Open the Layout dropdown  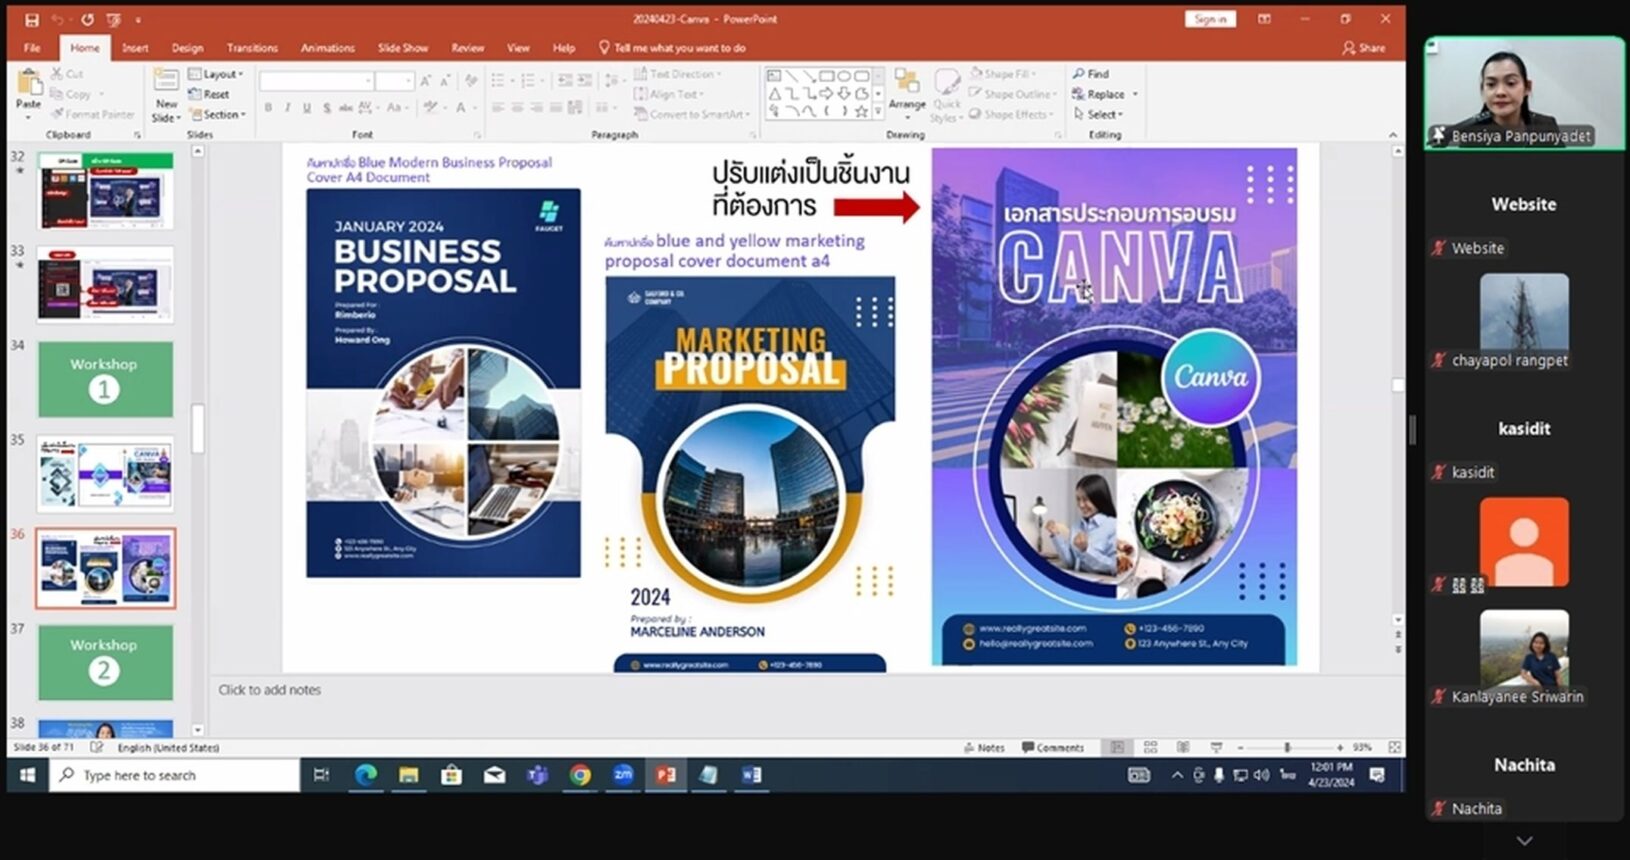pyautogui.click(x=216, y=74)
